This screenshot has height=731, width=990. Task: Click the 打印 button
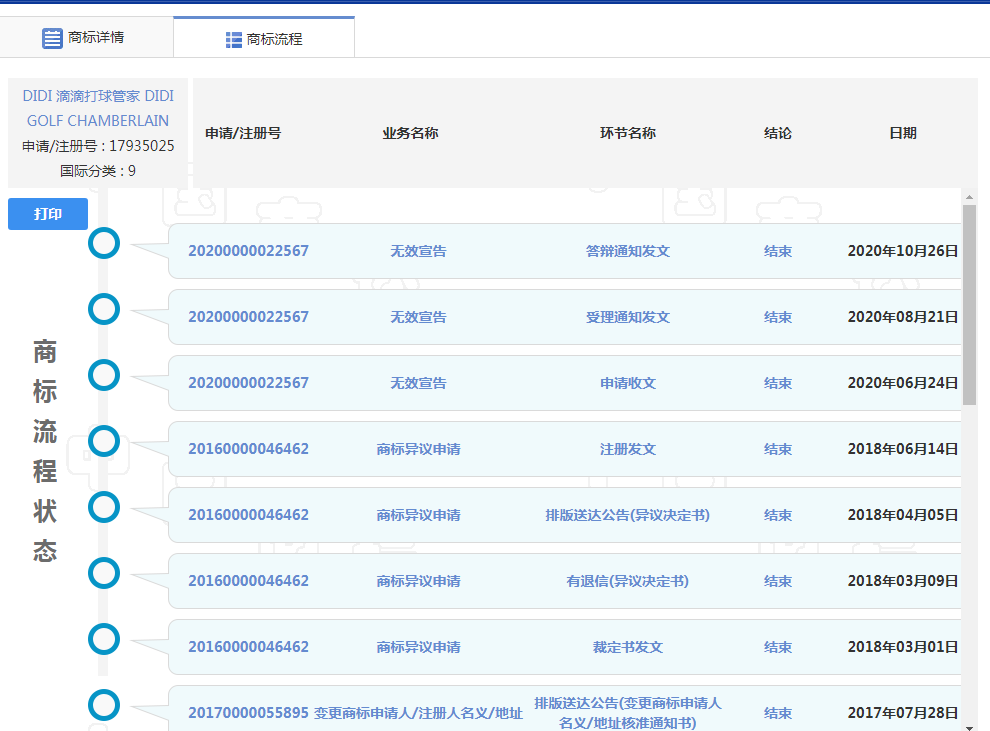(47, 214)
